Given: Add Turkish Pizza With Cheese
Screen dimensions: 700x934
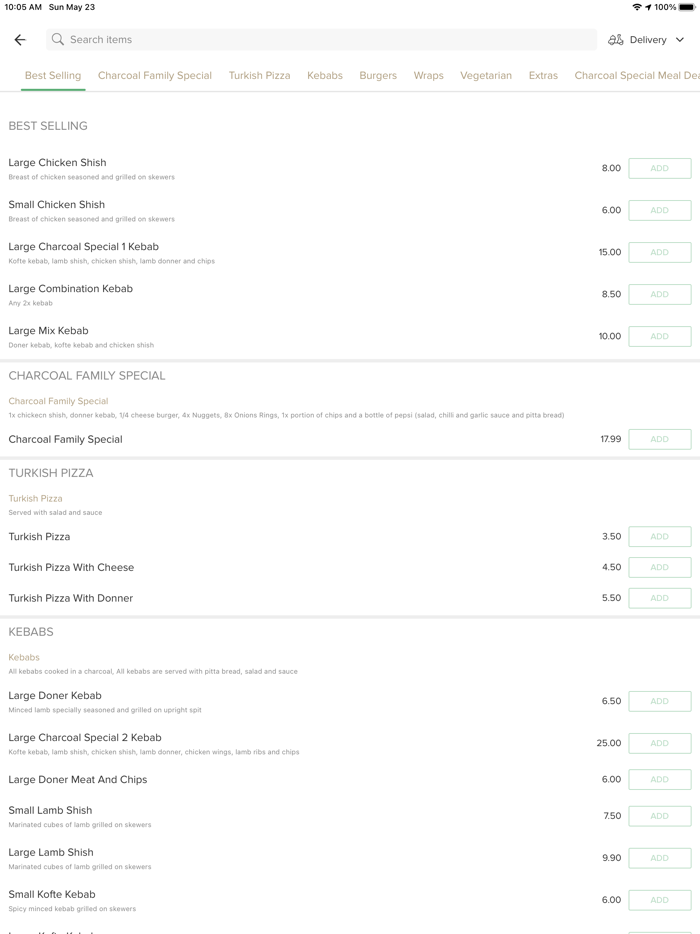Looking at the screenshot, I should (659, 567).
